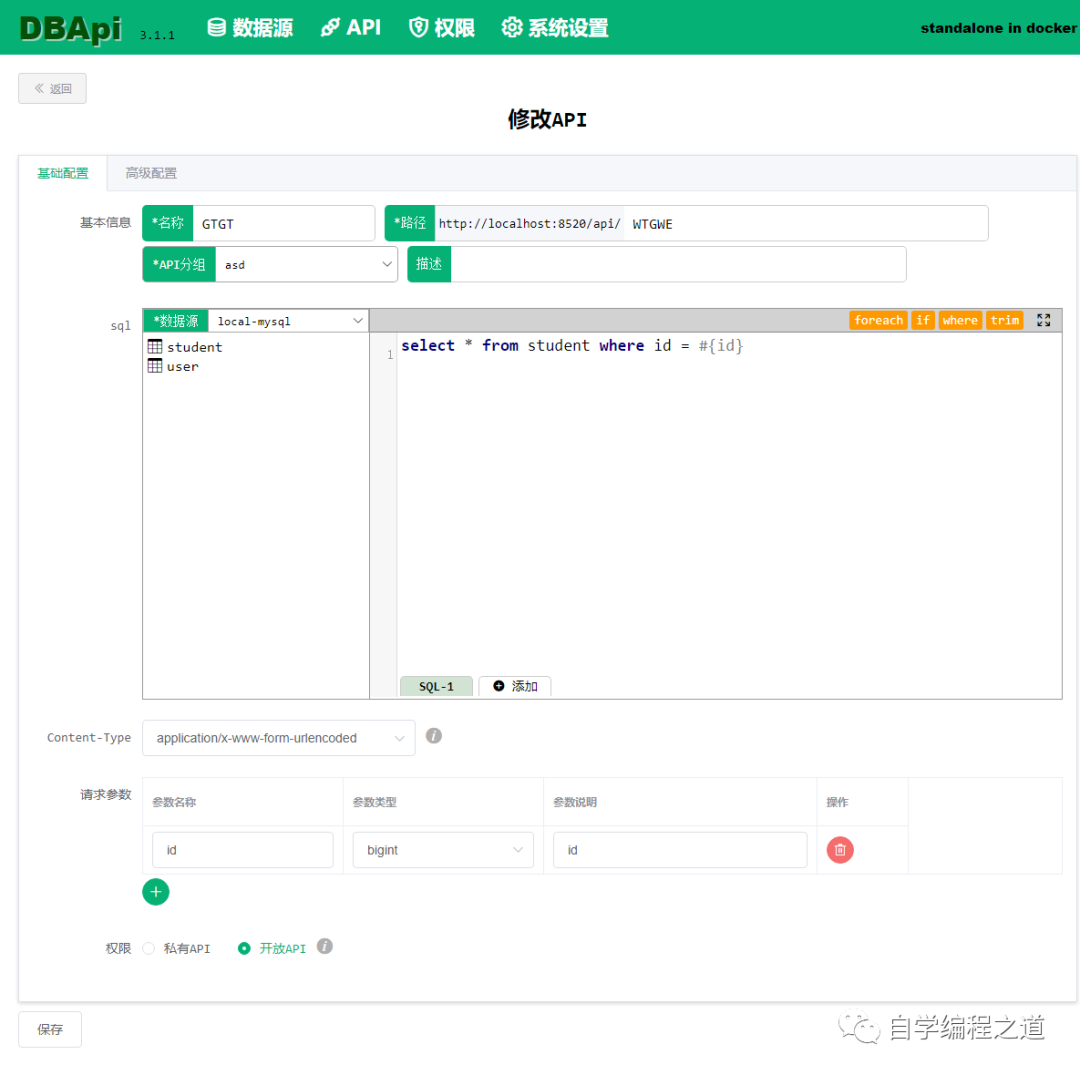
Task: Select the 私有API radio option
Action: pos(149,948)
